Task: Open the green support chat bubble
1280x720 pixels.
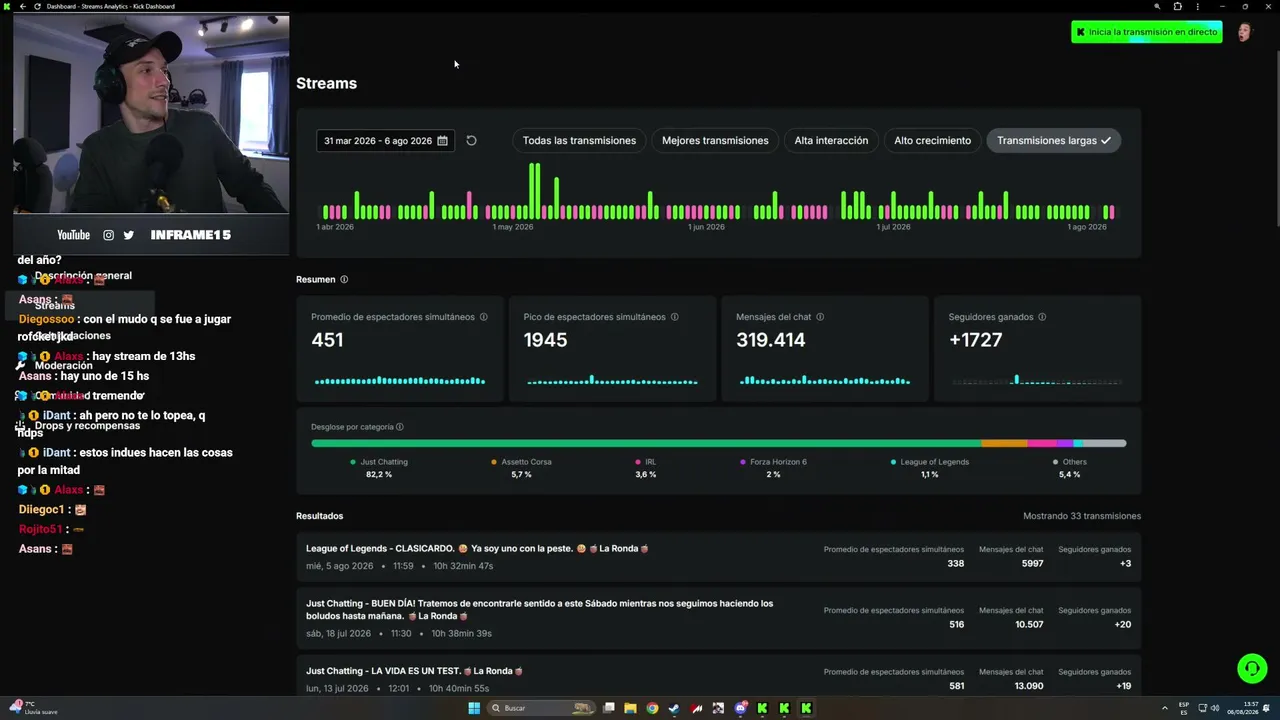Action: coord(1251,667)
